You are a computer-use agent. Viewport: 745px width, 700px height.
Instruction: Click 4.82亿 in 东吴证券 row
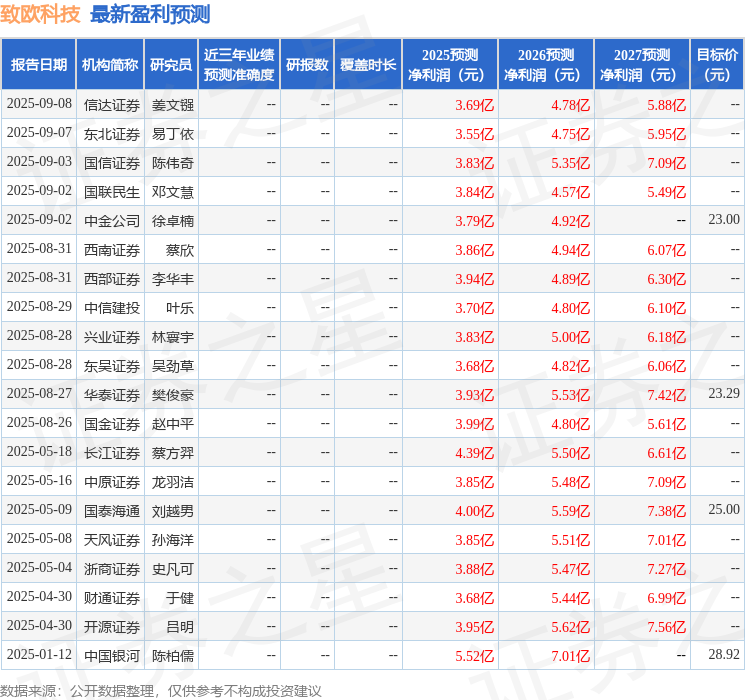[571, 366]
